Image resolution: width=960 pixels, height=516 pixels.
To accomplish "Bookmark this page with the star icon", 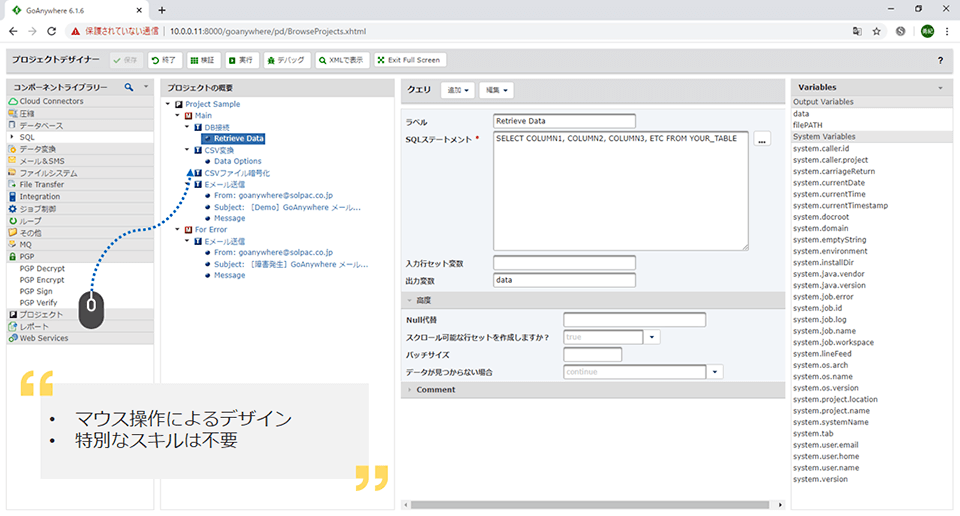I will click(877, 31).
